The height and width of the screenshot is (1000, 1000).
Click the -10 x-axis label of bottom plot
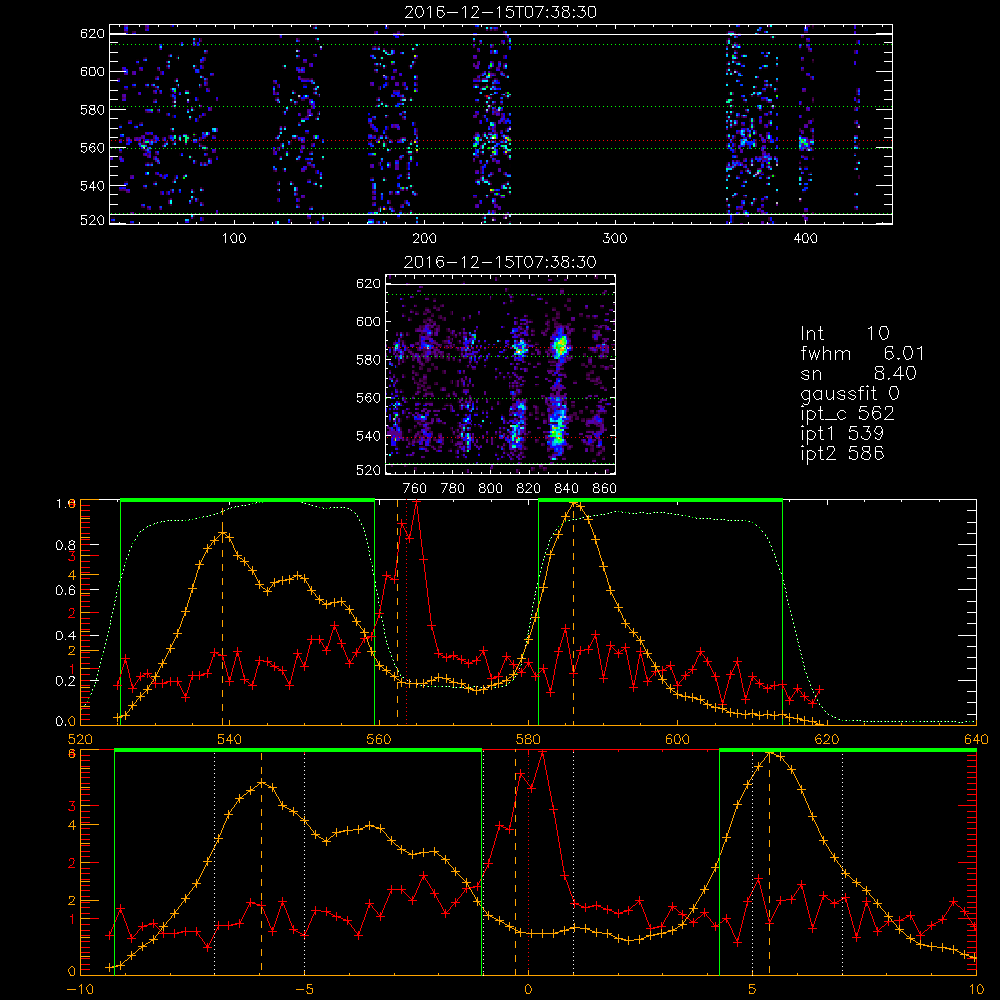coord(80,989)
